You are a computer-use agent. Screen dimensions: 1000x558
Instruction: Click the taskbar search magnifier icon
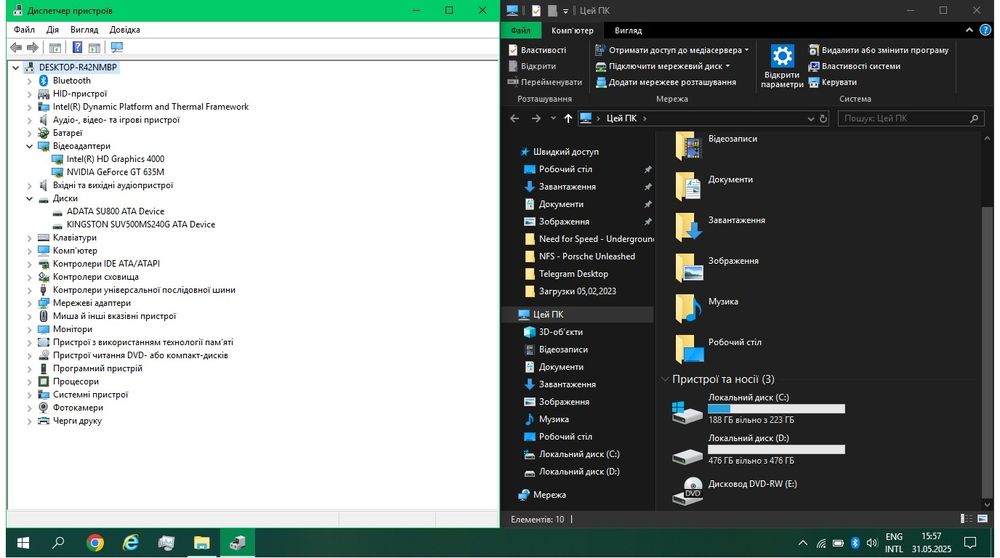tap(58, 543)
